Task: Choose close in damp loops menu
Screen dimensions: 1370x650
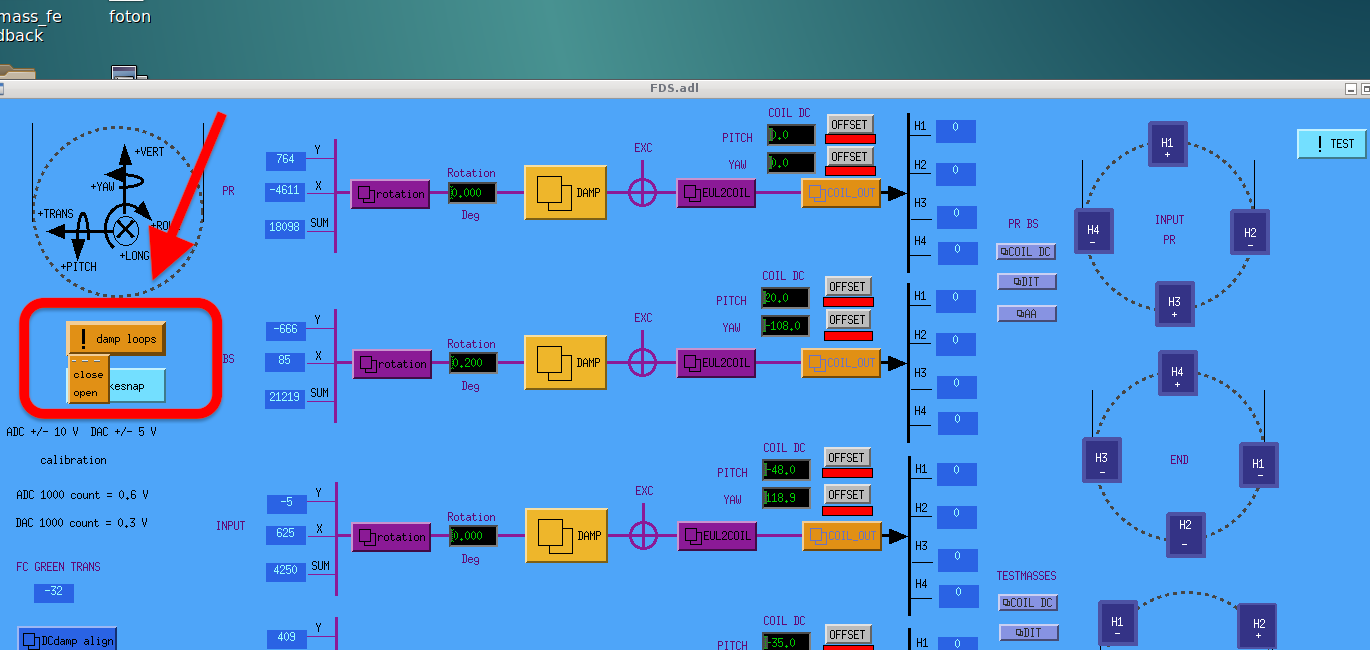Action: 88,375
